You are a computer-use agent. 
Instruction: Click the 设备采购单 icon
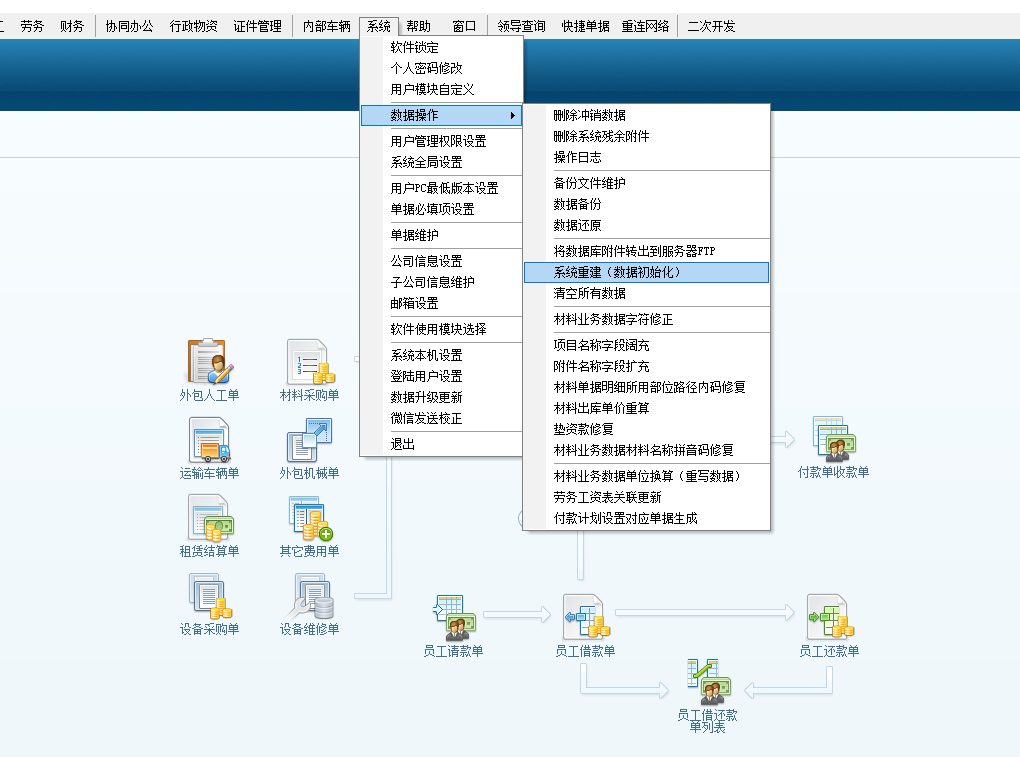click(x=209, y=596)
